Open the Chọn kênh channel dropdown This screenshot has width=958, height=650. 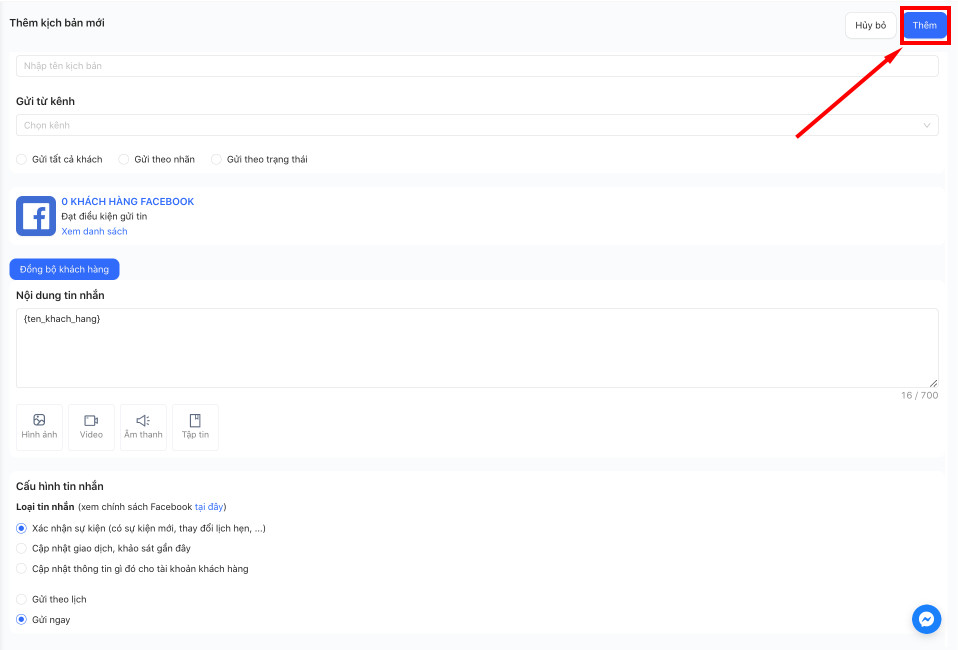pyautogui.click(x=477, y=125)
